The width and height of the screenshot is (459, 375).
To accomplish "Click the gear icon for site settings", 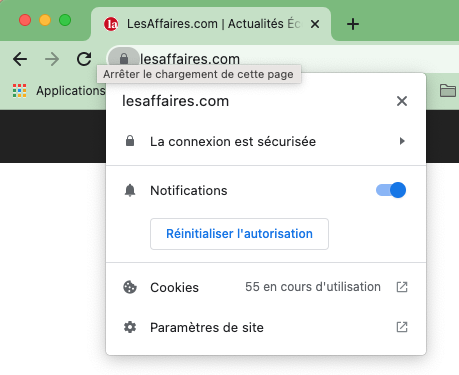I will [130, 327].
